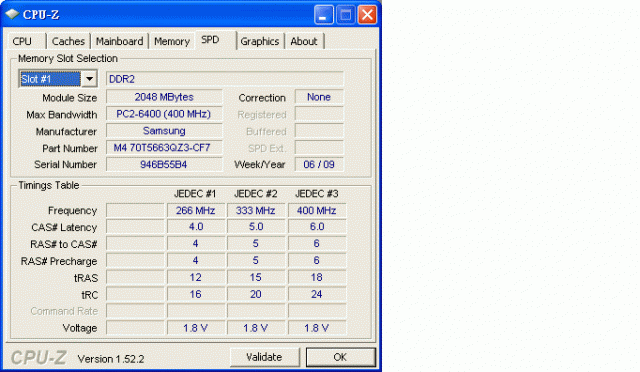
Task: Click the Slot #1 combo box text
Action: pyautogui.click(x=50, y=79)
